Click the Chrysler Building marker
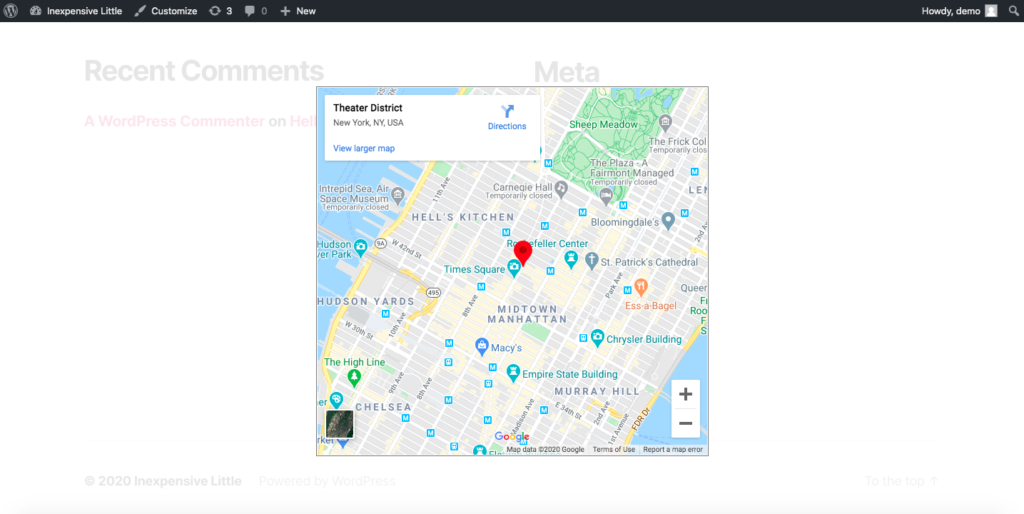This screenshot has width=1024, height=514. (x=597, y=338)
